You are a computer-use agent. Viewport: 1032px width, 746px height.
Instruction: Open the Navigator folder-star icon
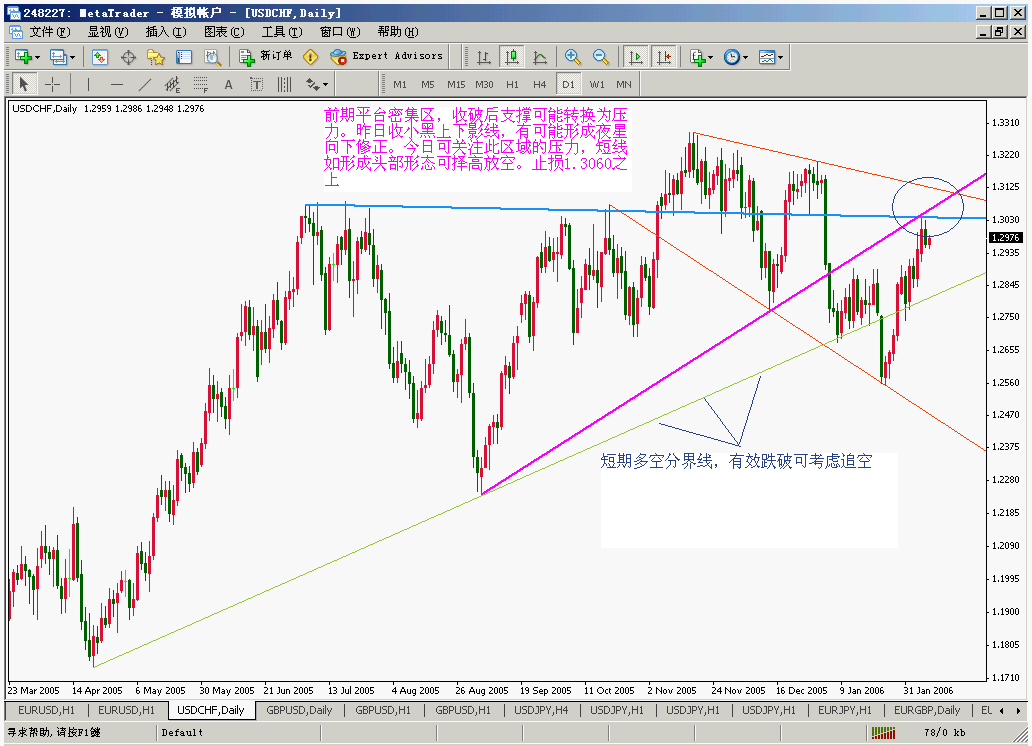tap(156, 57)
